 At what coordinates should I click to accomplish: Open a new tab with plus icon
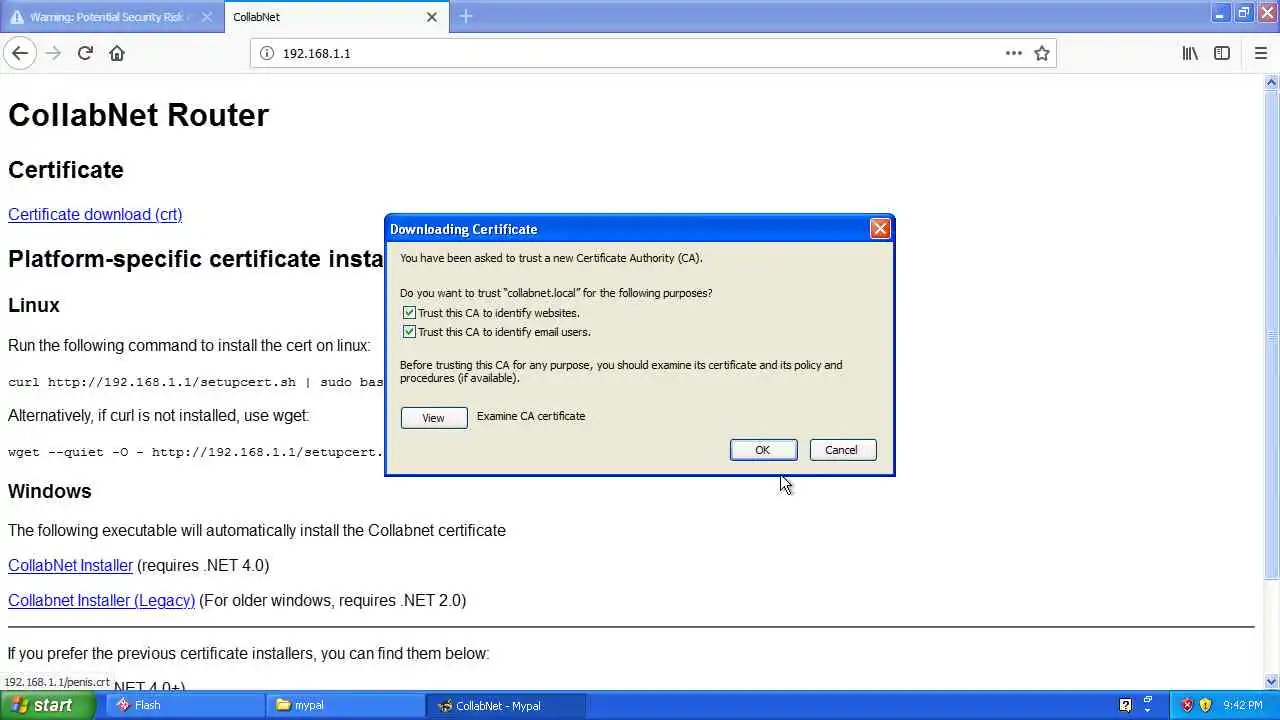[466, 16]
